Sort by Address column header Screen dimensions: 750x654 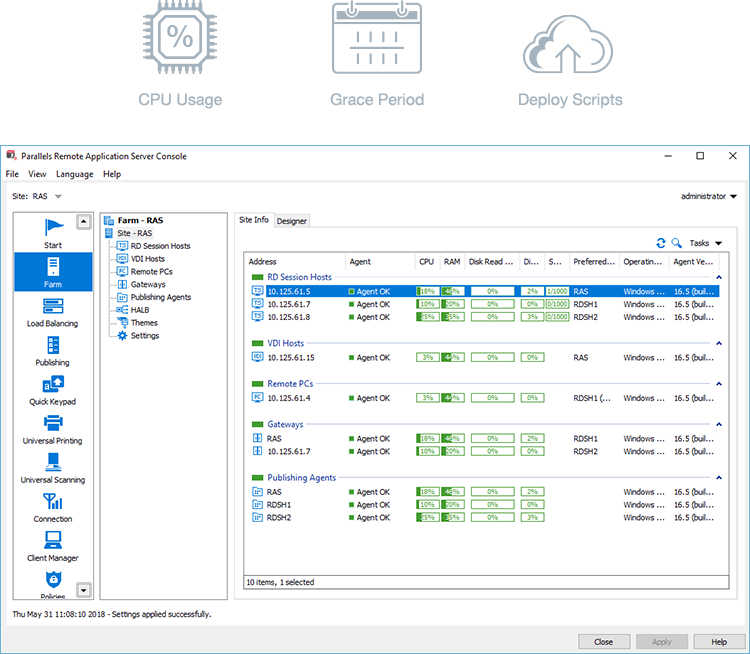295,262
